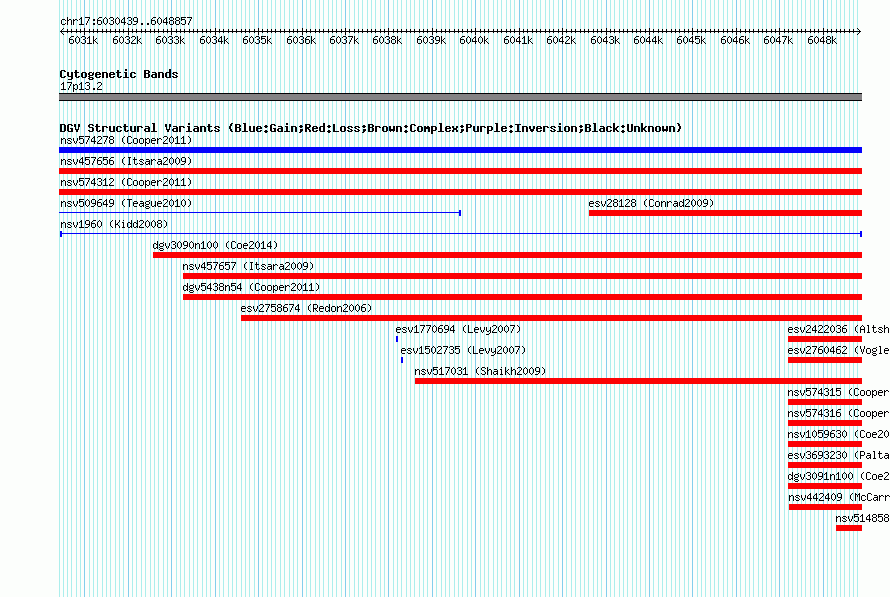Click the 6039k ruler position
This screenshot has width=890, height=597.
pos(431,40)
